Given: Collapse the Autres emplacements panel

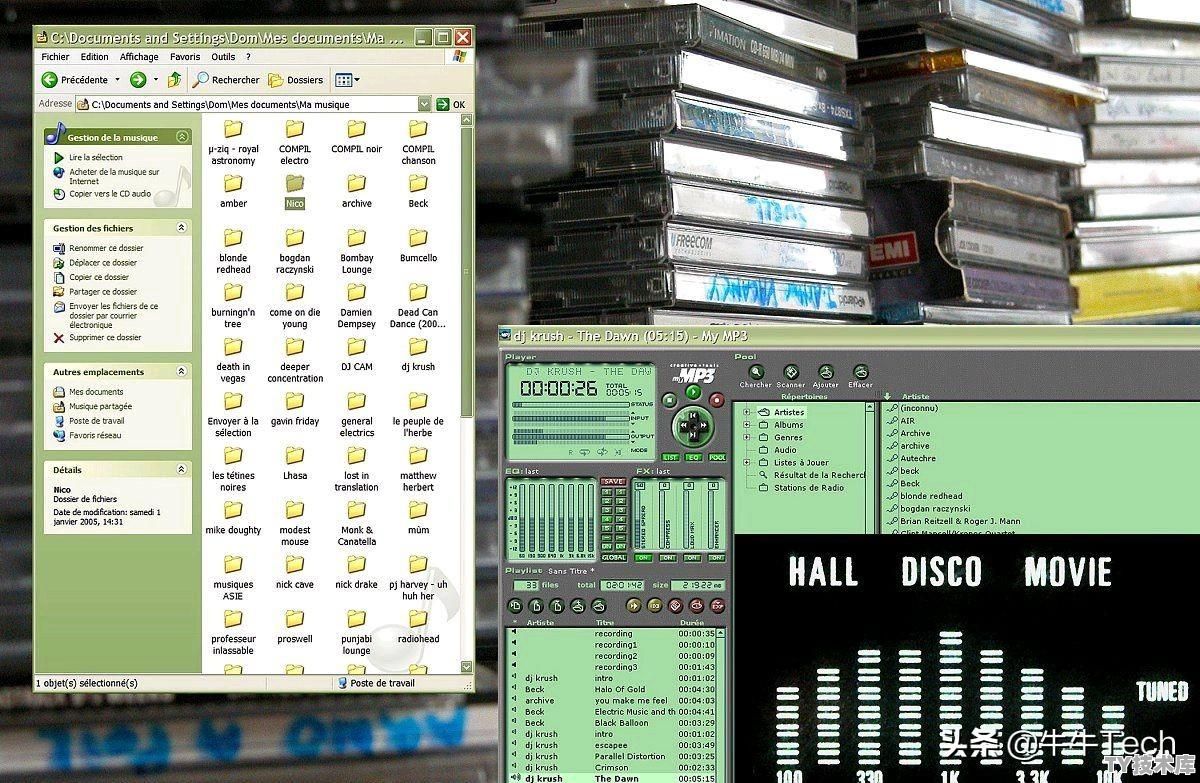Looking at the screenshot, I should pyautogui.click(x=182, y=371).
